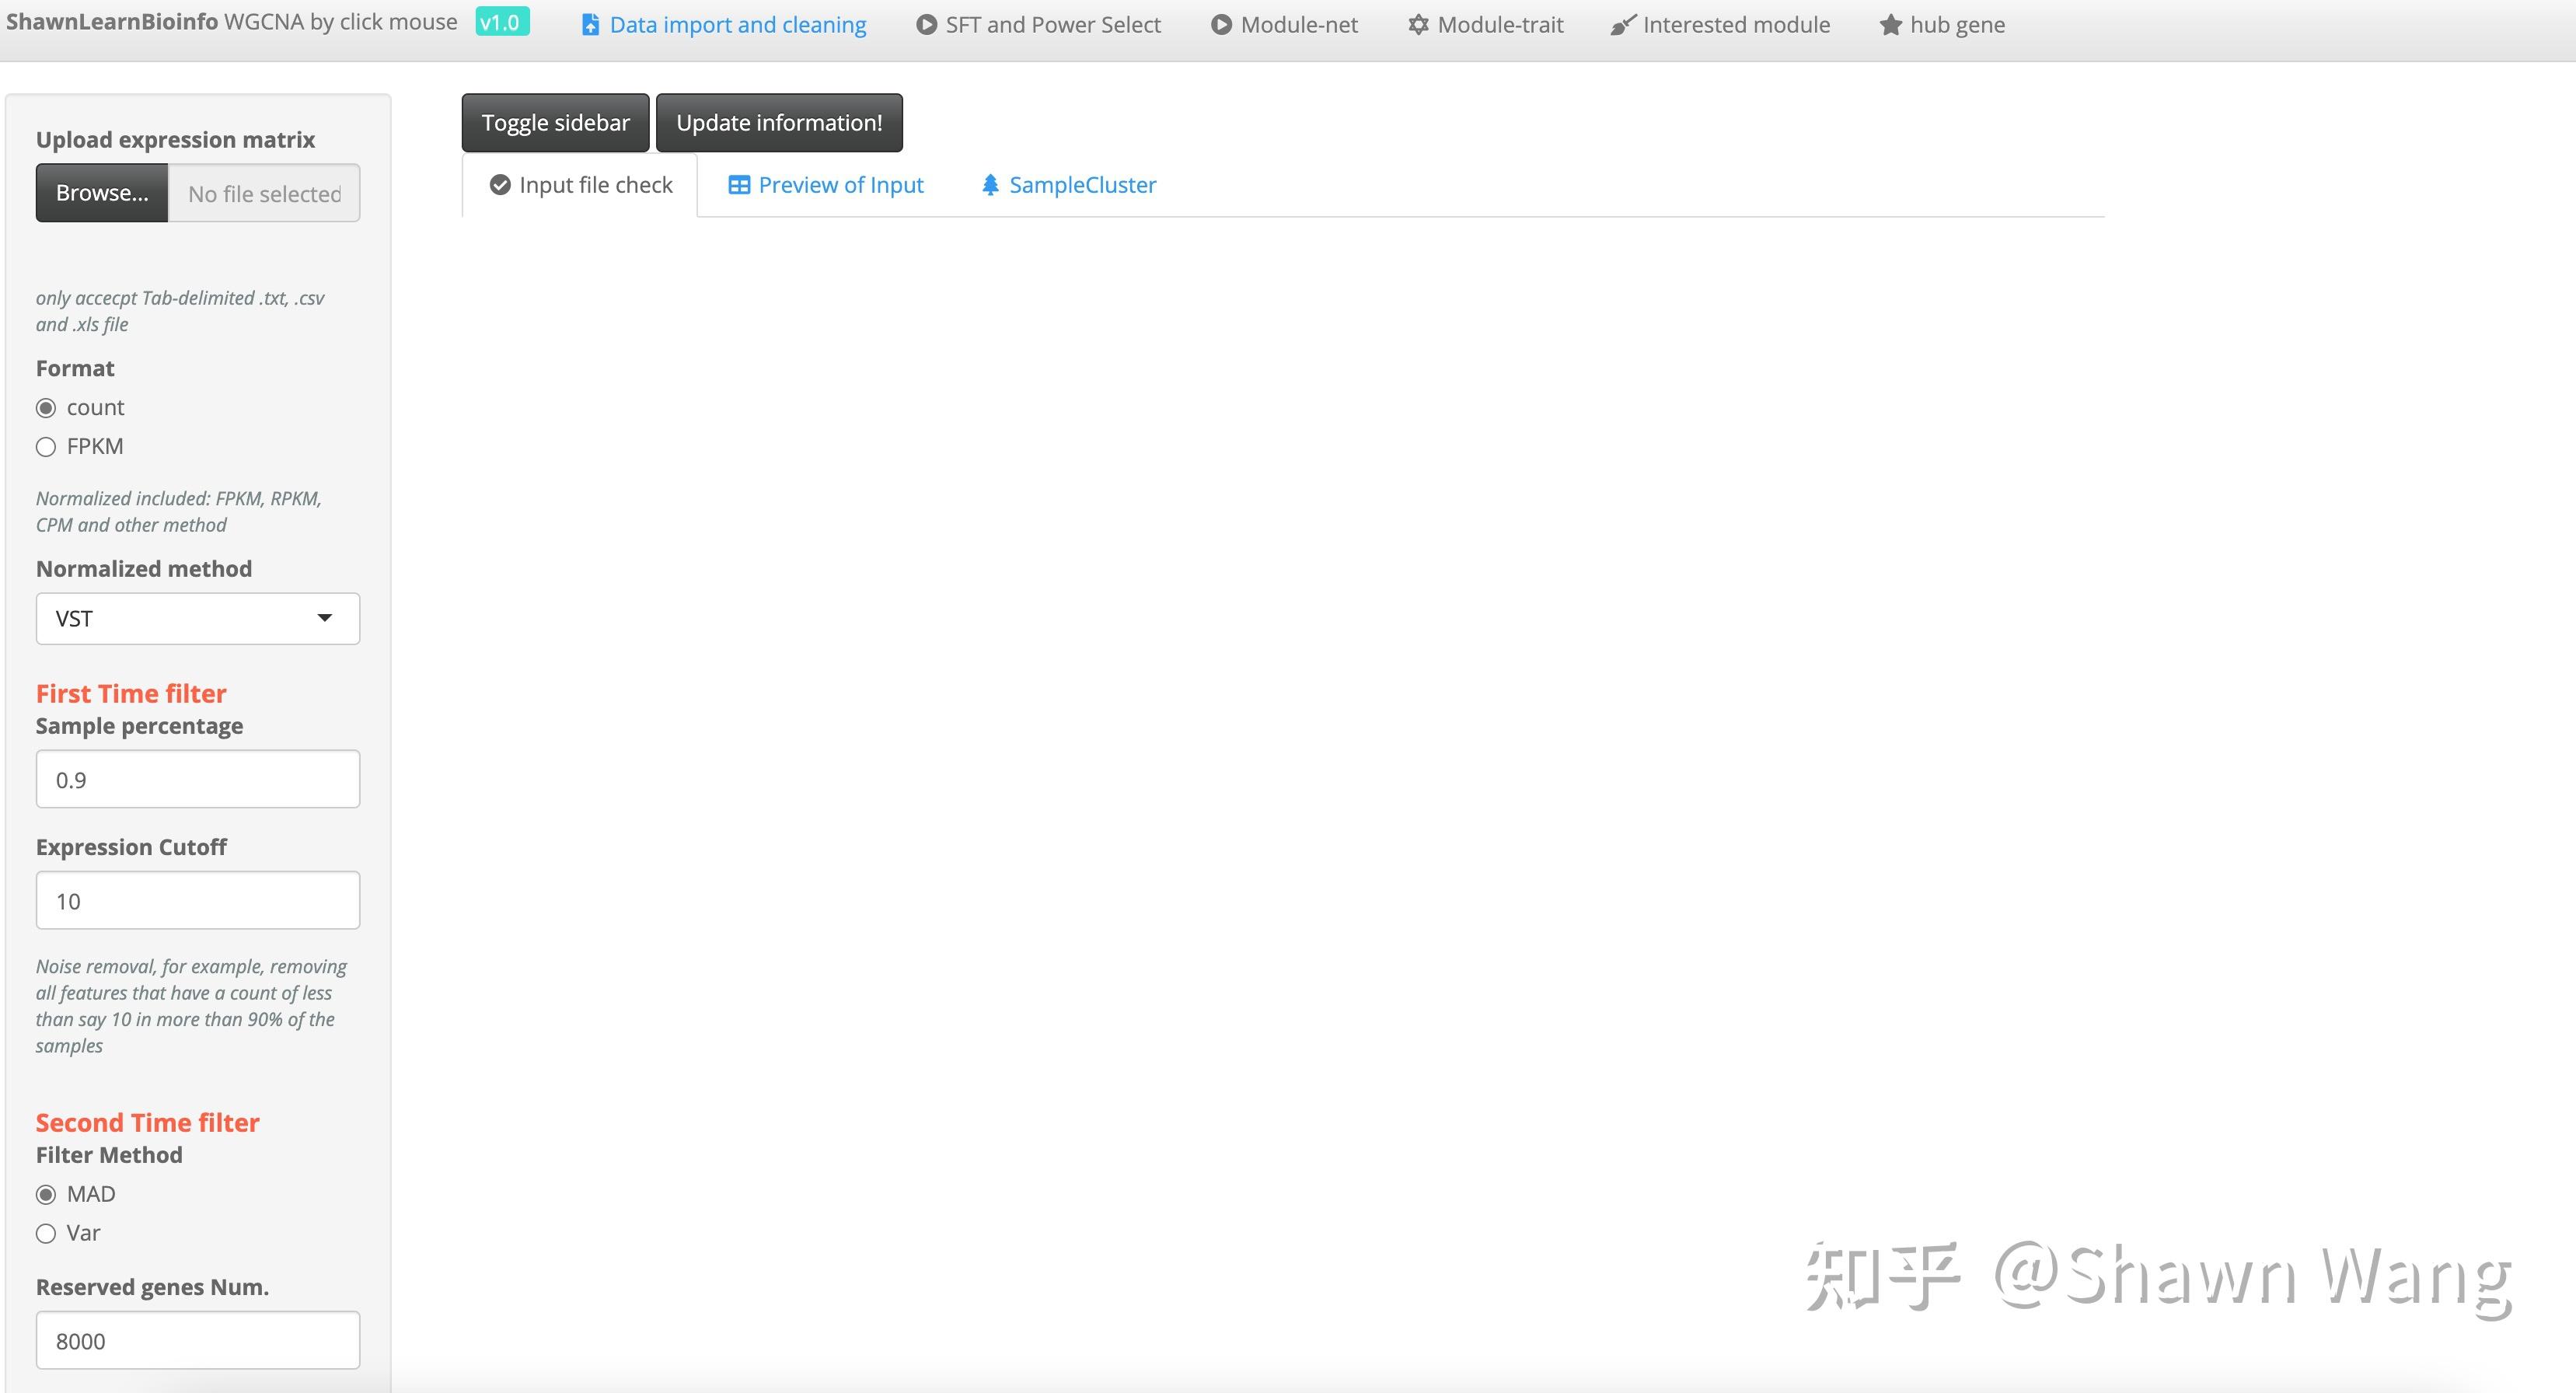Click the tree icon beside SampleCluster
Image resolution: width=2576 pixels, height=1393 pixels.
[990, 185]
